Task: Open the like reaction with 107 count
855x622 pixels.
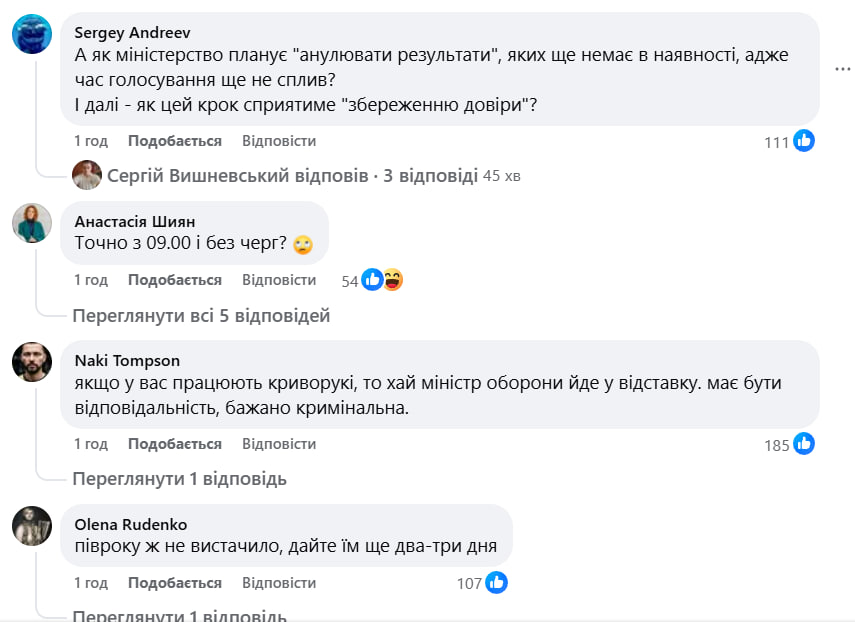Action: [497, 582]
